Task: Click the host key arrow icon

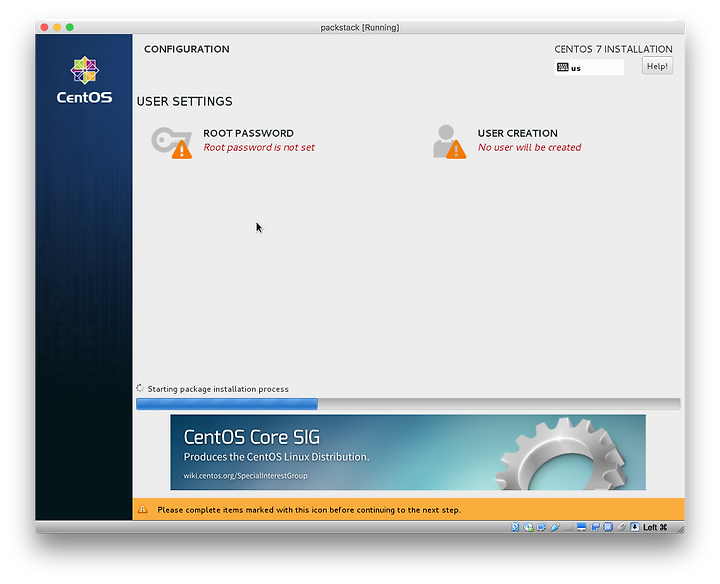Action: coord(635,527)
